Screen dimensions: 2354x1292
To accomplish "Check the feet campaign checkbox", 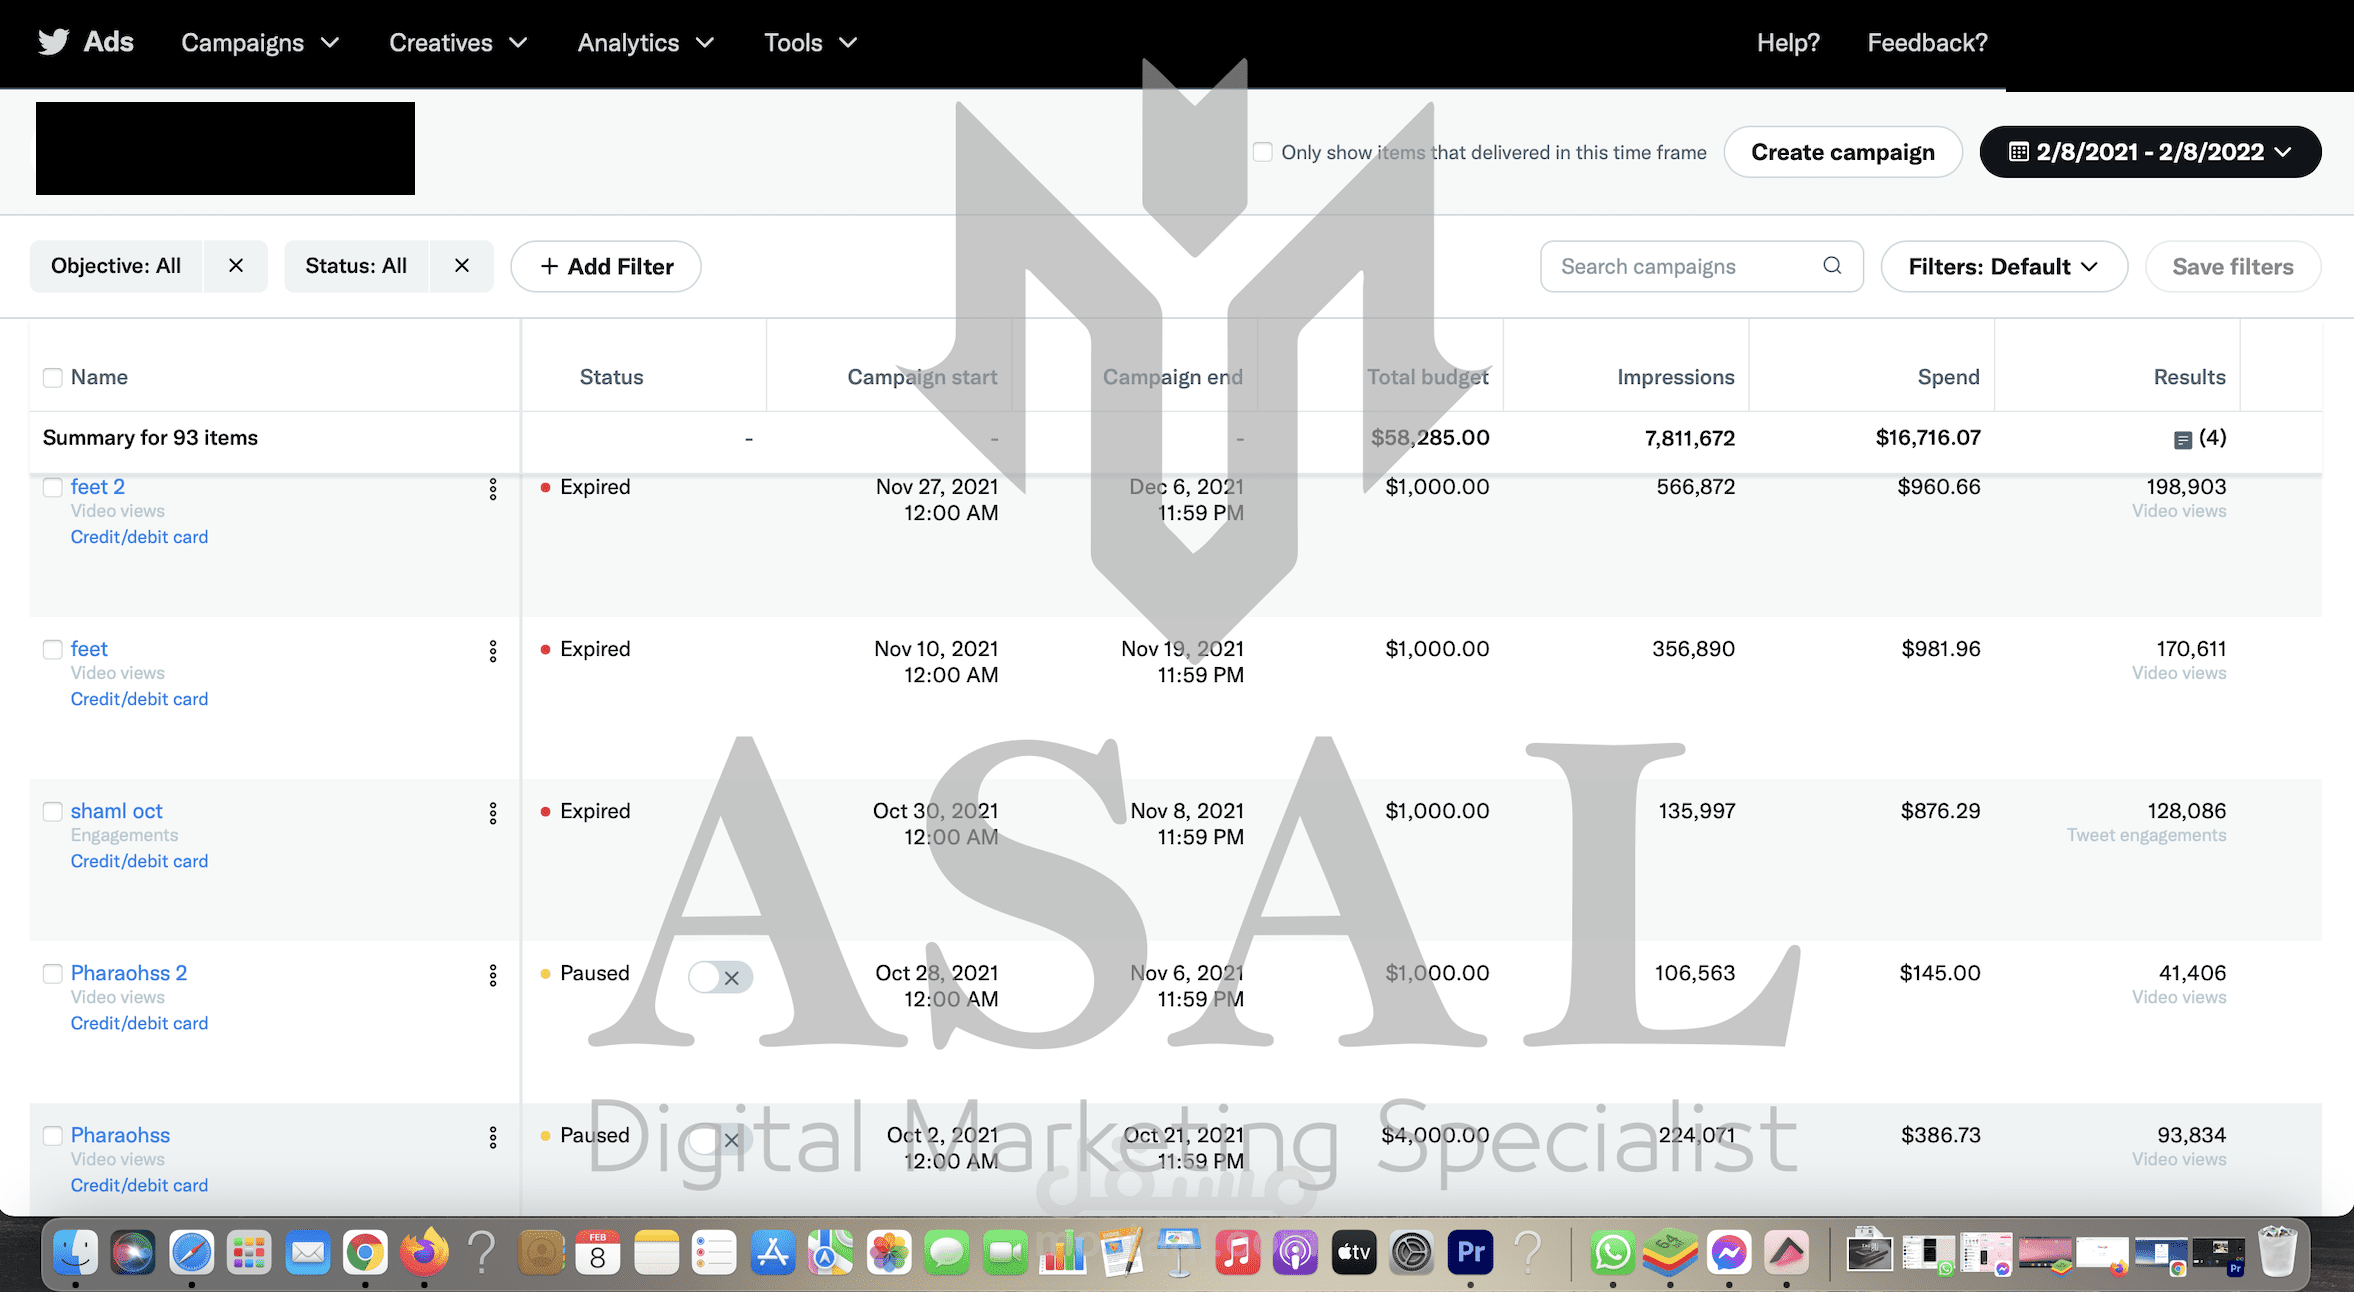I will pyautogui.click(x=53, y=650).
